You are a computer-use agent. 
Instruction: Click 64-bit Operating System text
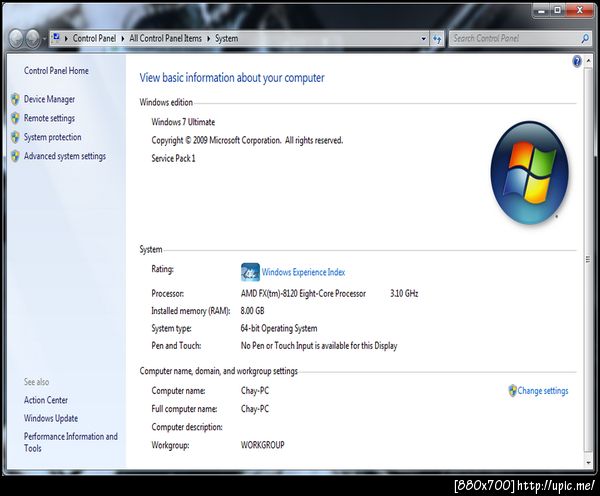(x=279, y=328)
